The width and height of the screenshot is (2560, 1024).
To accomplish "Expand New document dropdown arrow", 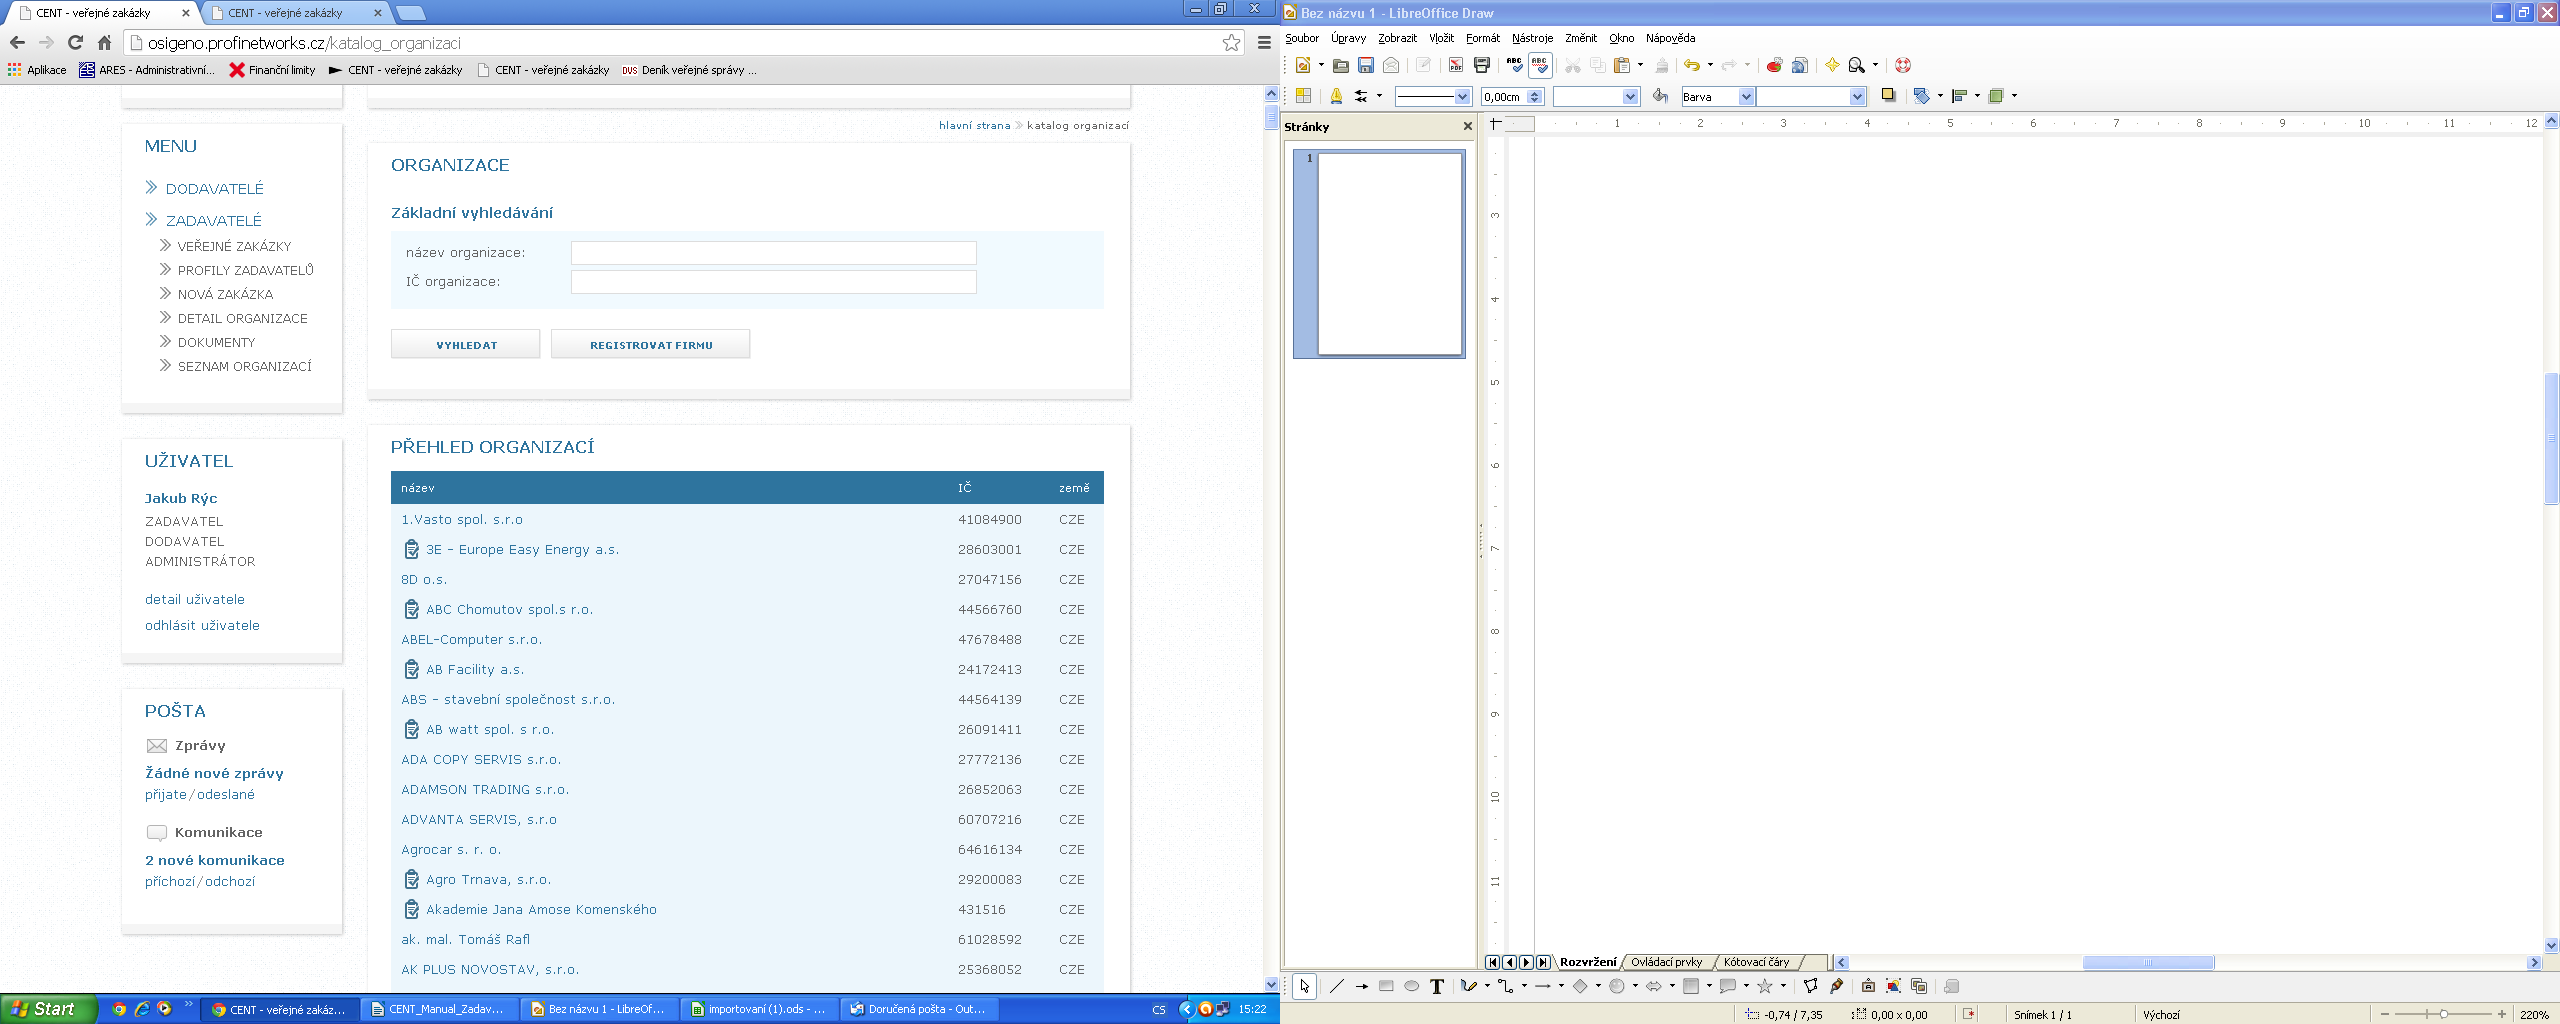I will click(1321, 65).
